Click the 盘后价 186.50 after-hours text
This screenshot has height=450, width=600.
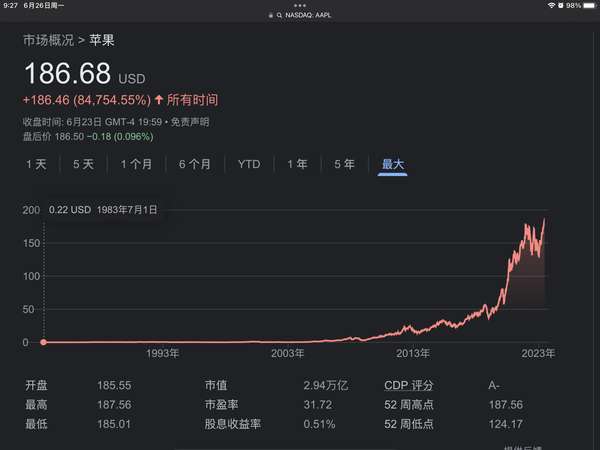click(53, 137)
